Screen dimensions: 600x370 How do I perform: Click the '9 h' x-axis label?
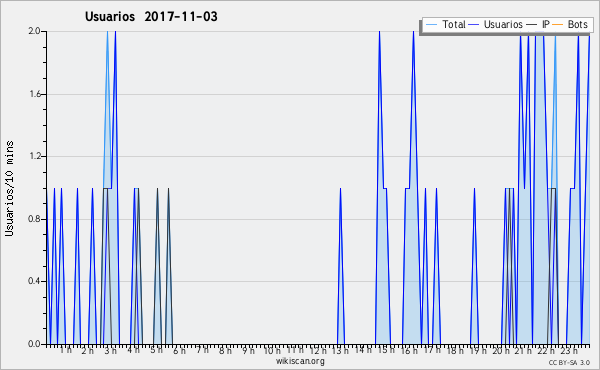coord(248,350)
